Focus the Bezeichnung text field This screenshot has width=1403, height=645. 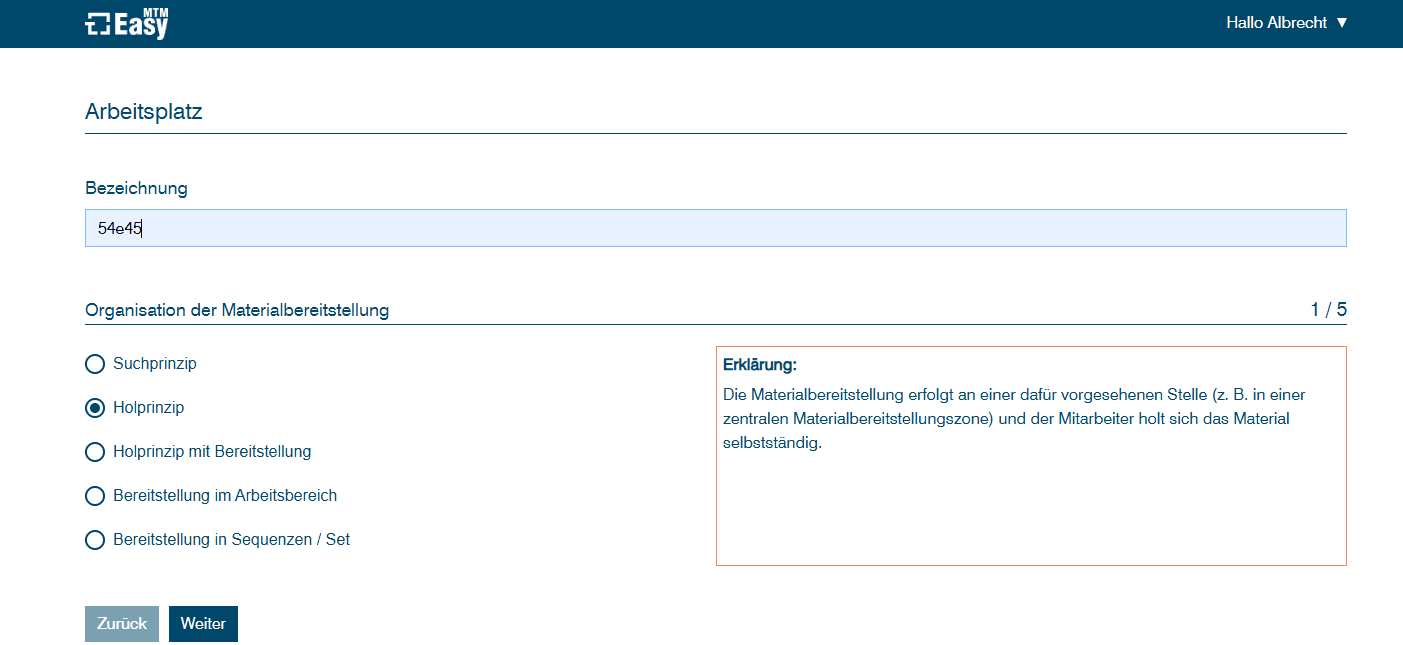(x=715, y=228)
